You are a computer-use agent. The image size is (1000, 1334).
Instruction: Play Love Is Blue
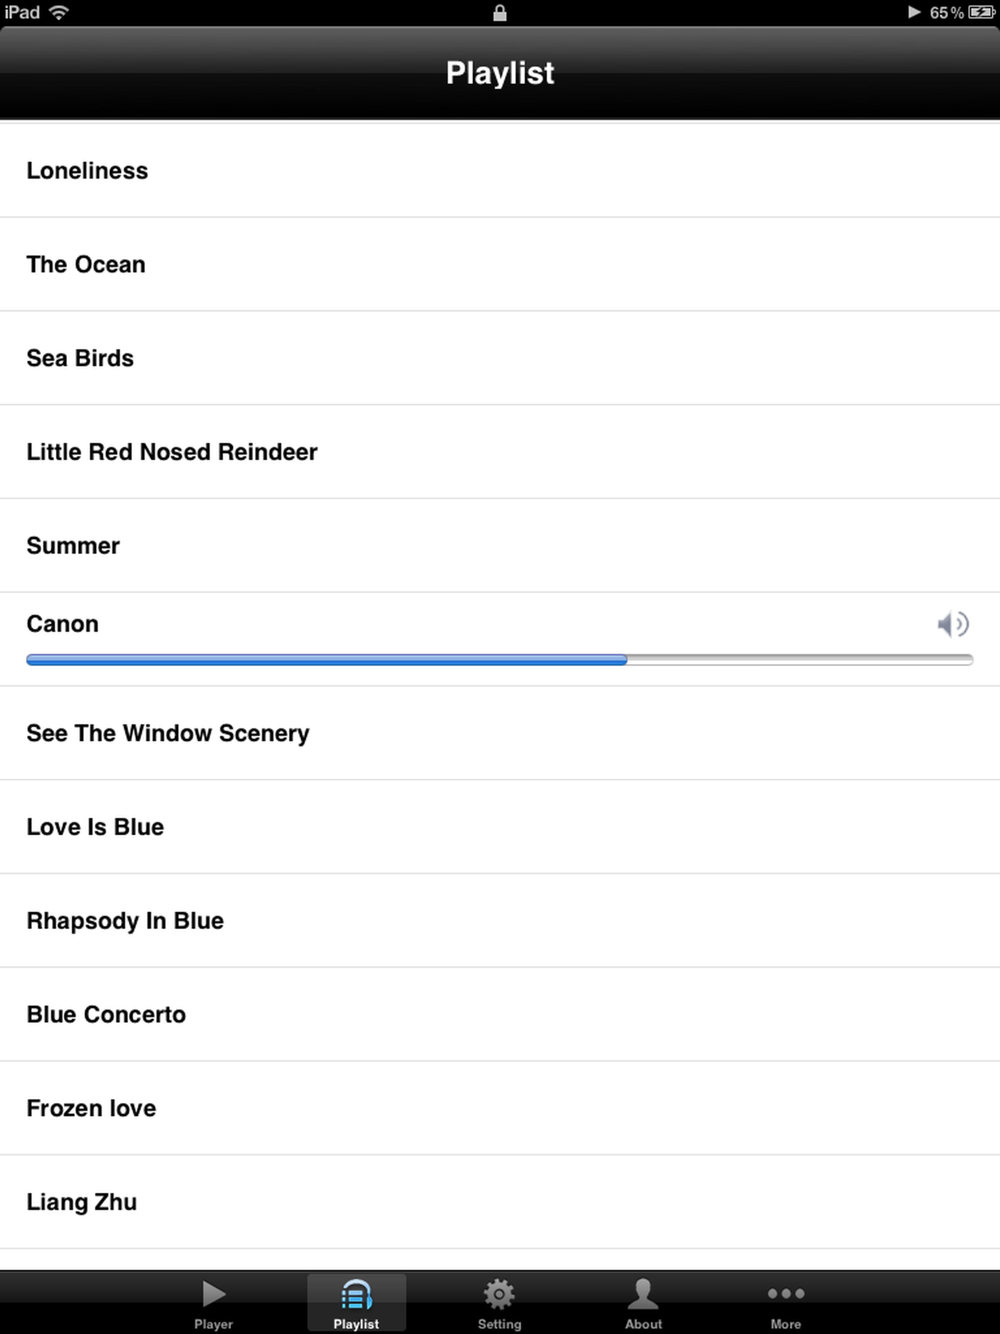pos(95,827)
